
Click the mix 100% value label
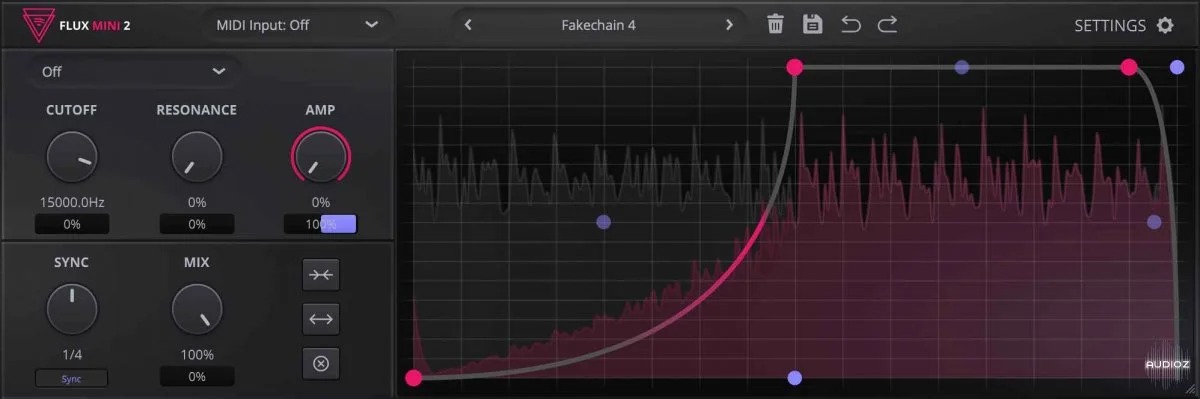pyautogui.click(x=197, y=355)
